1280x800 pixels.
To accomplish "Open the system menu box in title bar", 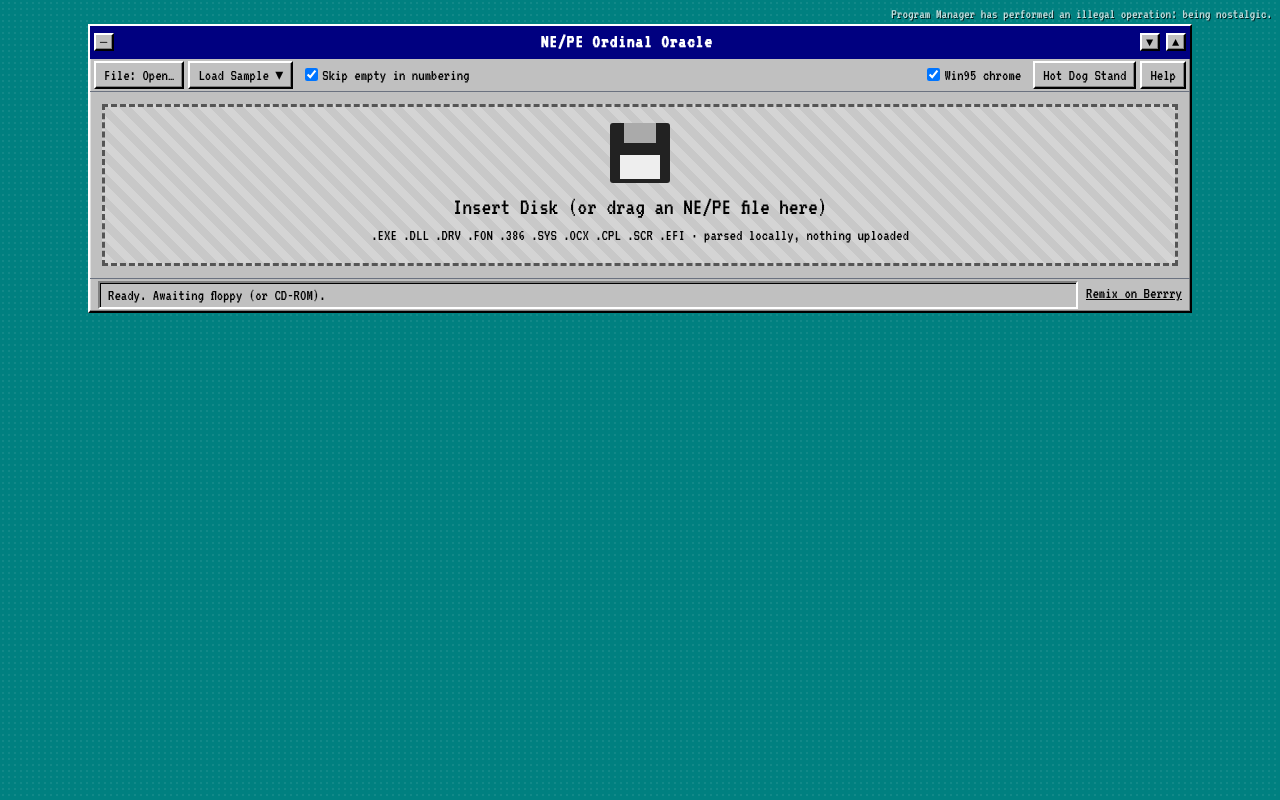I will (104, 42).
